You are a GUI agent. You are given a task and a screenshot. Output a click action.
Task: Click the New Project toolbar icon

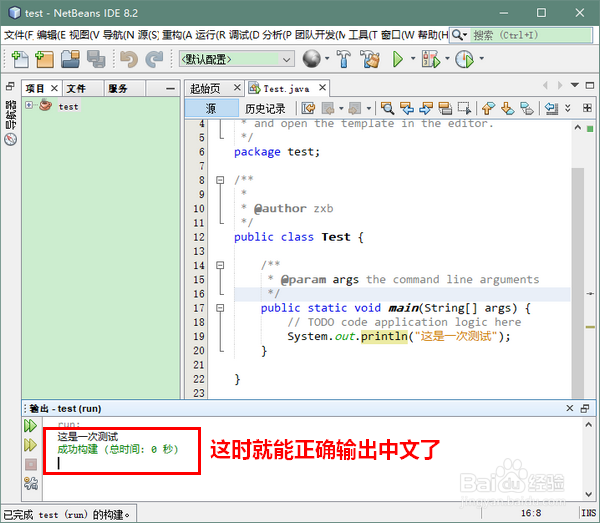point(44,59)
